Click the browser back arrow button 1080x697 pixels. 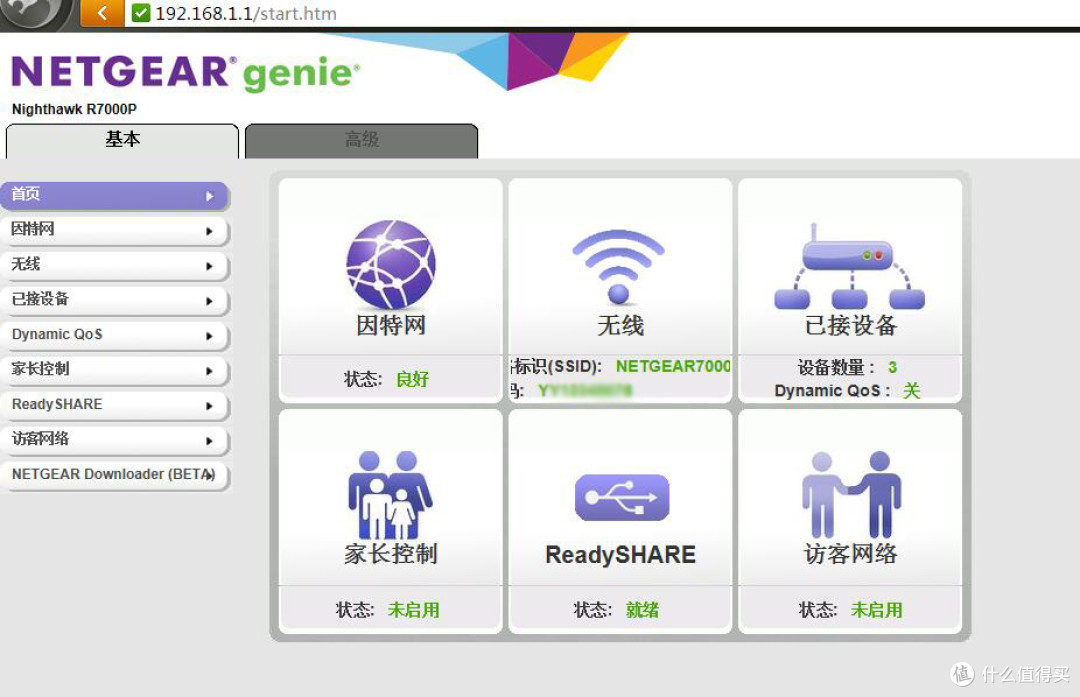tap(102, 13)
